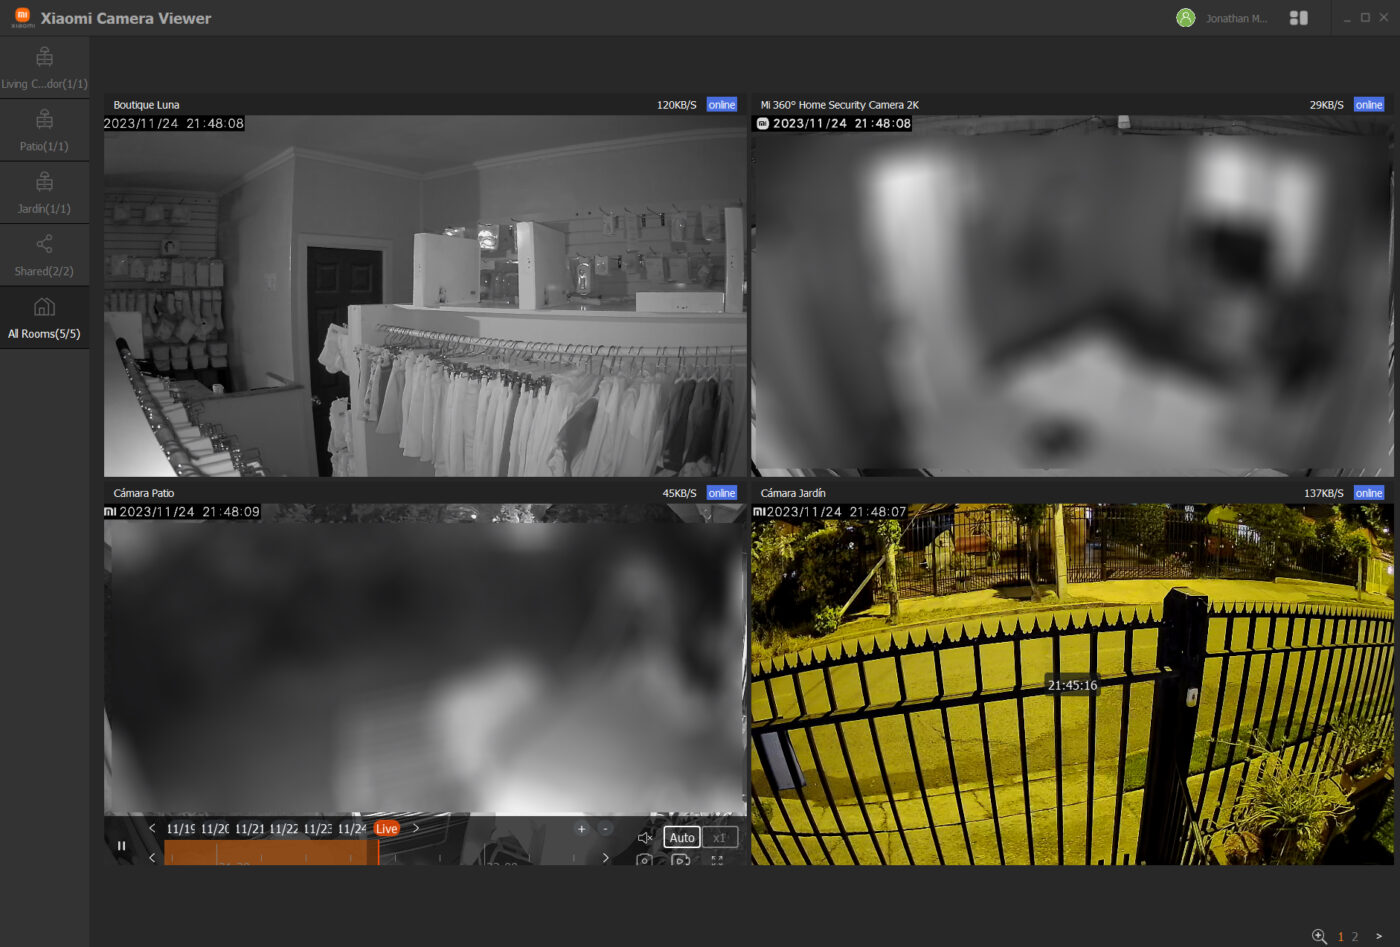
Task: Click the online badge on Boutique Luna
Action: coord(721,104)
